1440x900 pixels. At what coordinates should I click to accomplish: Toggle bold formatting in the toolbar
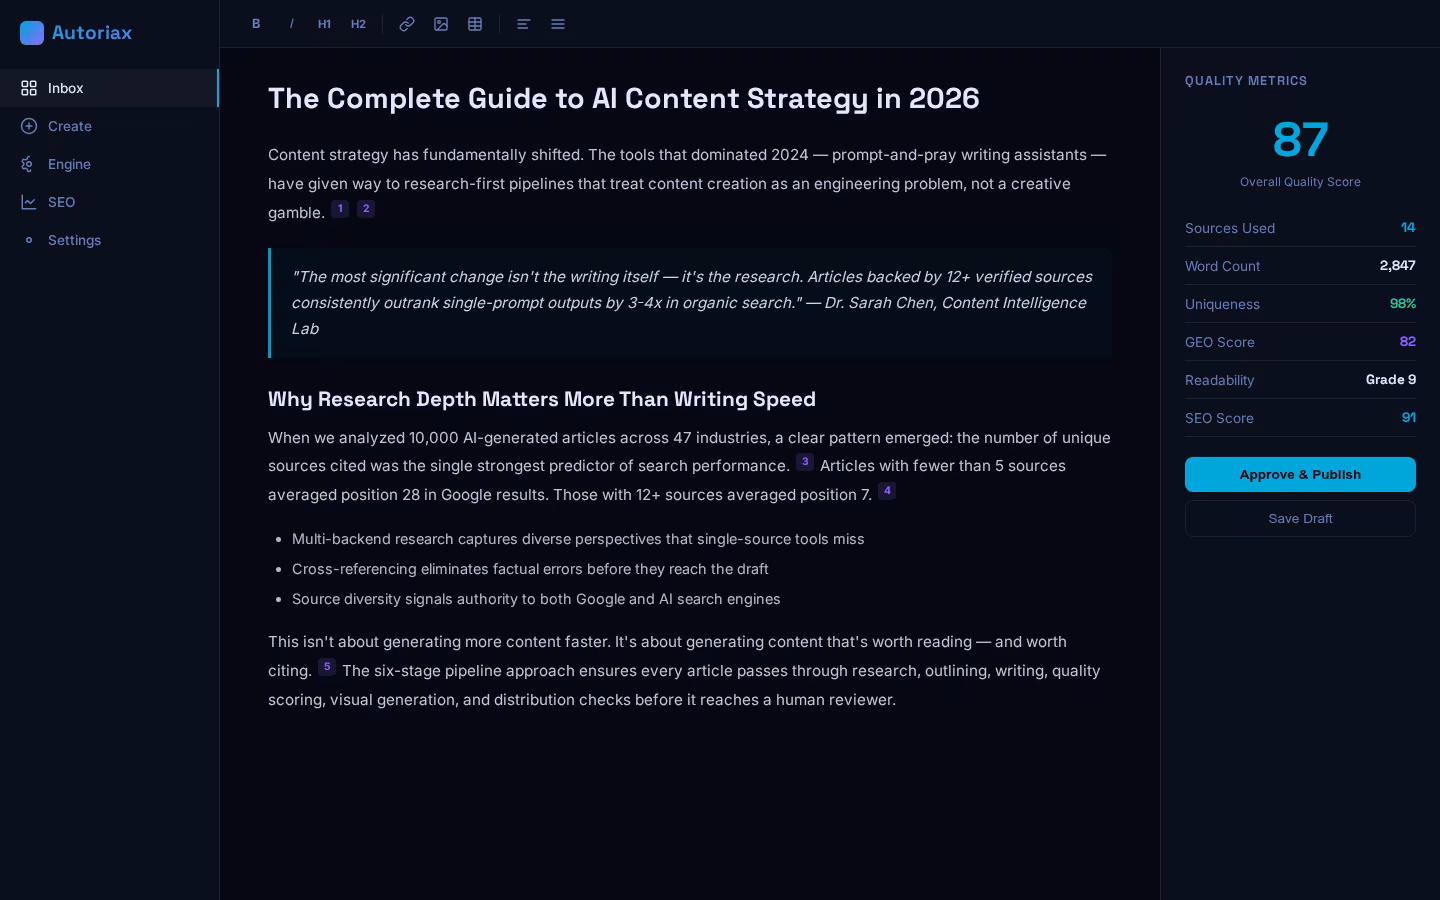click(x=256, y=24)
